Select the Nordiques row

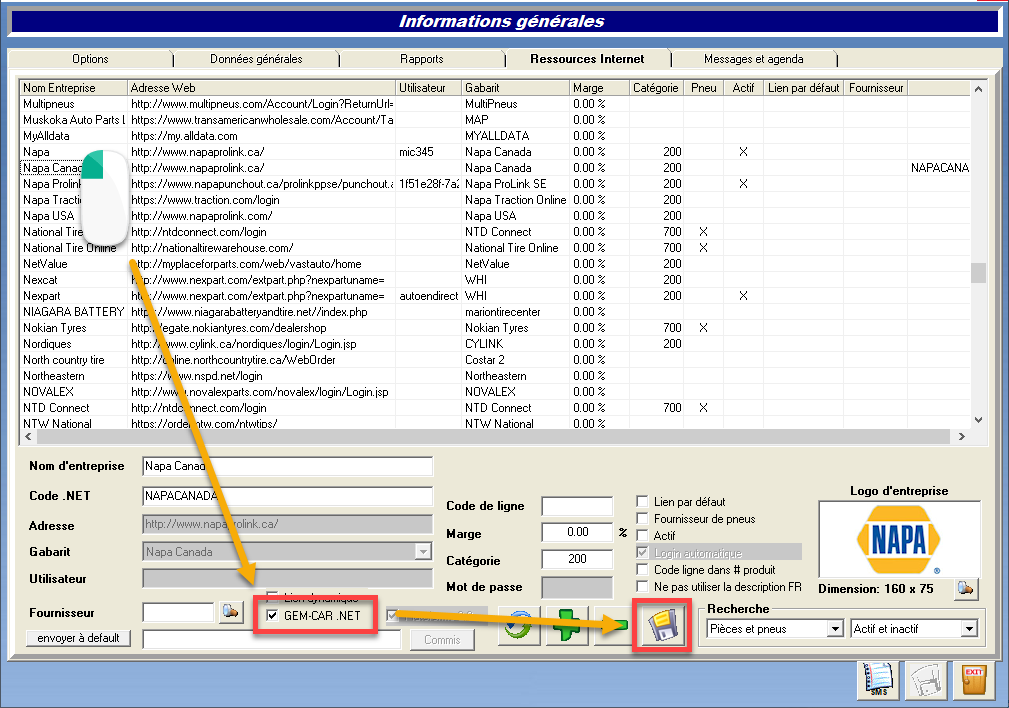coord(494,344)
